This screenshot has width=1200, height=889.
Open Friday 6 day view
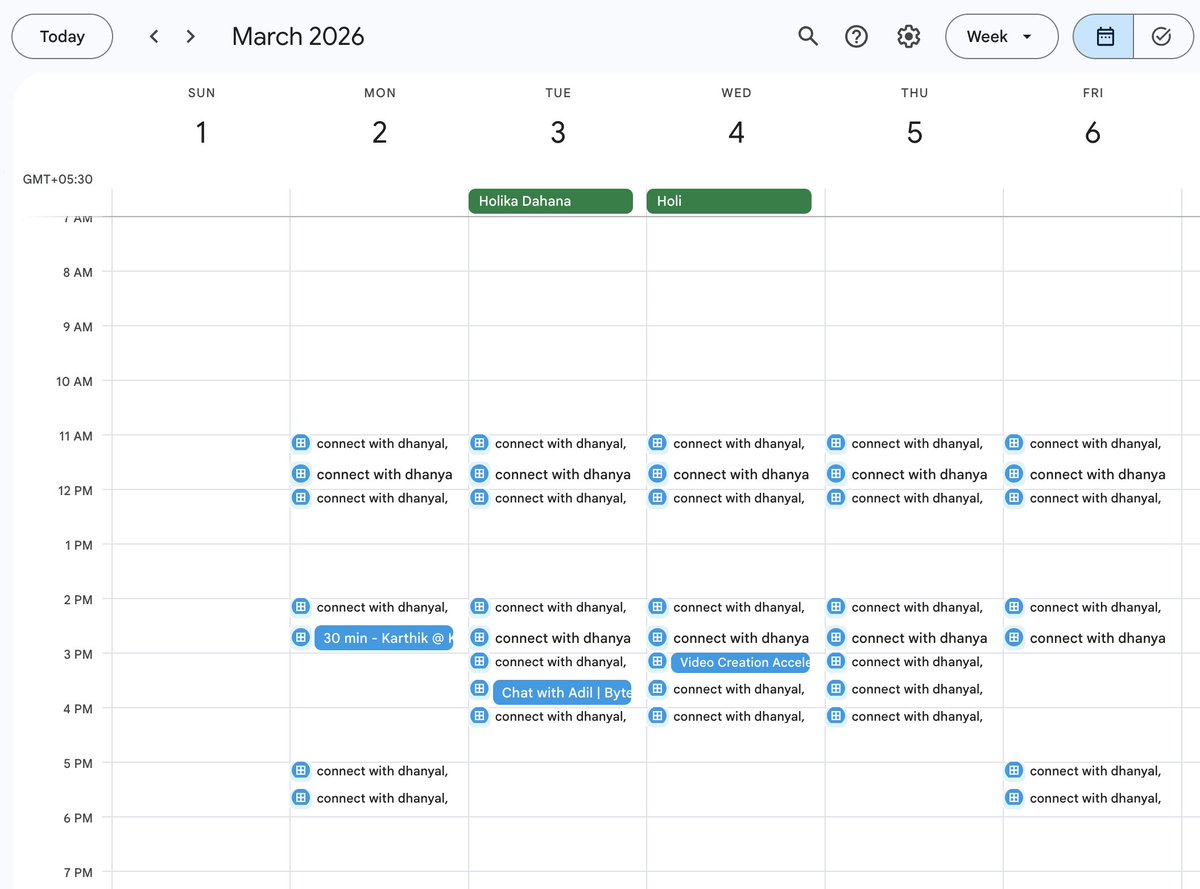click(1093, 132)
